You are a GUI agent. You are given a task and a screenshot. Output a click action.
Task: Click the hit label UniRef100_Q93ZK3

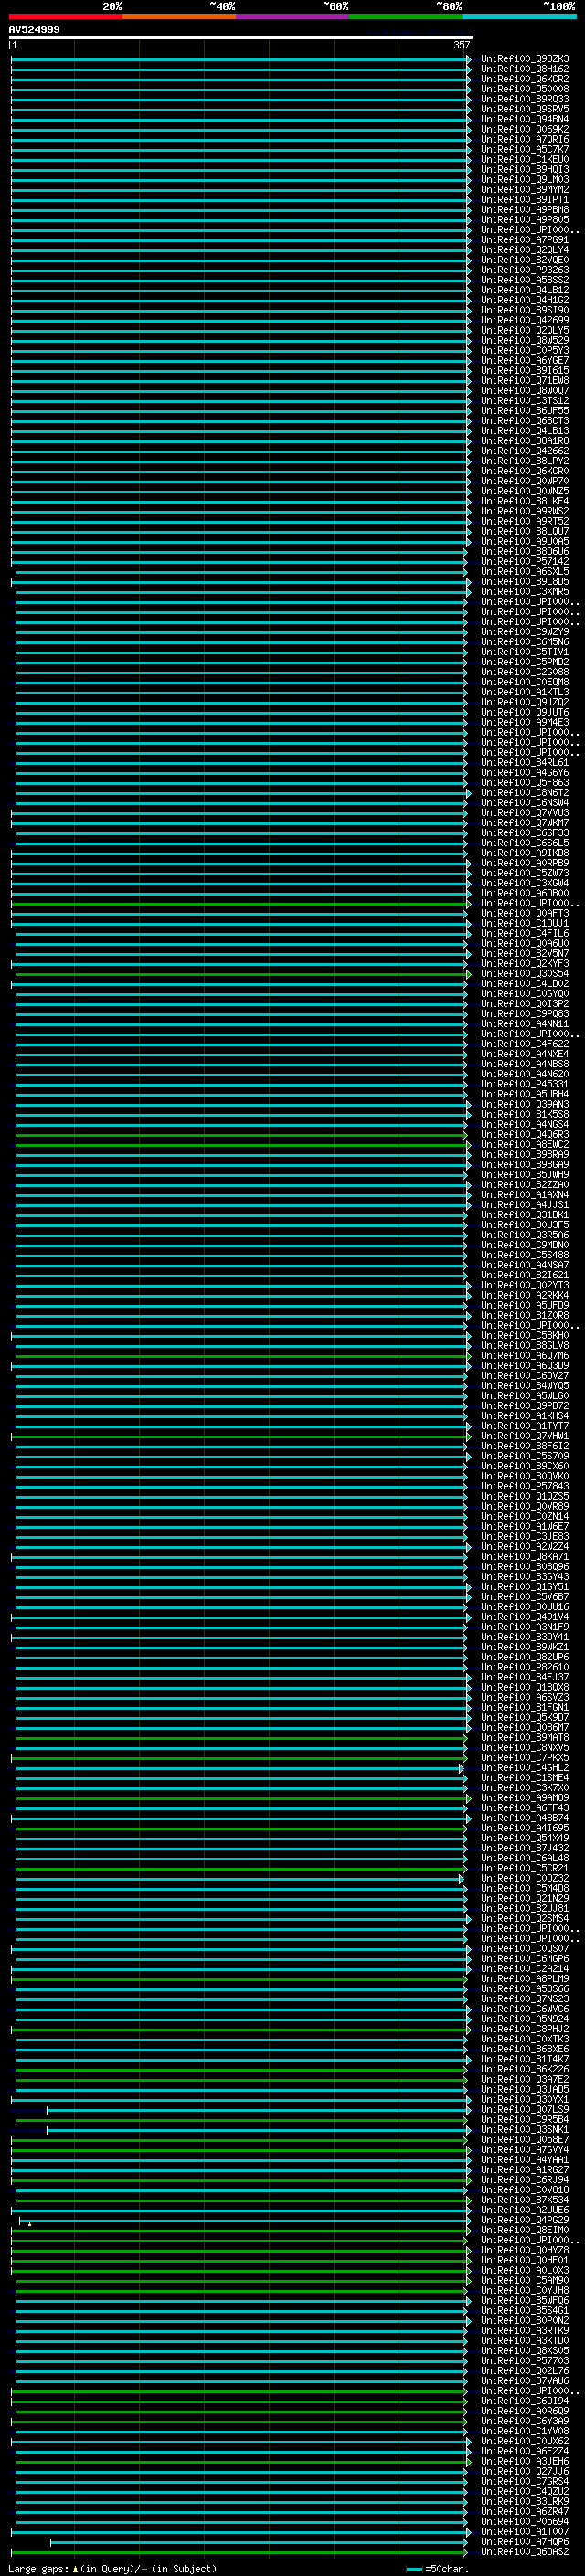[x=525, y=59]
